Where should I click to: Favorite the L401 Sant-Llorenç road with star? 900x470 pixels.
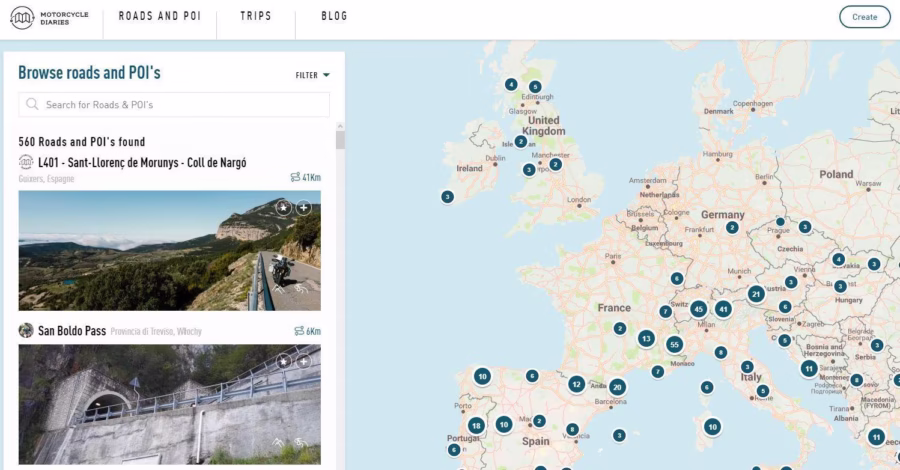(284, 208)
